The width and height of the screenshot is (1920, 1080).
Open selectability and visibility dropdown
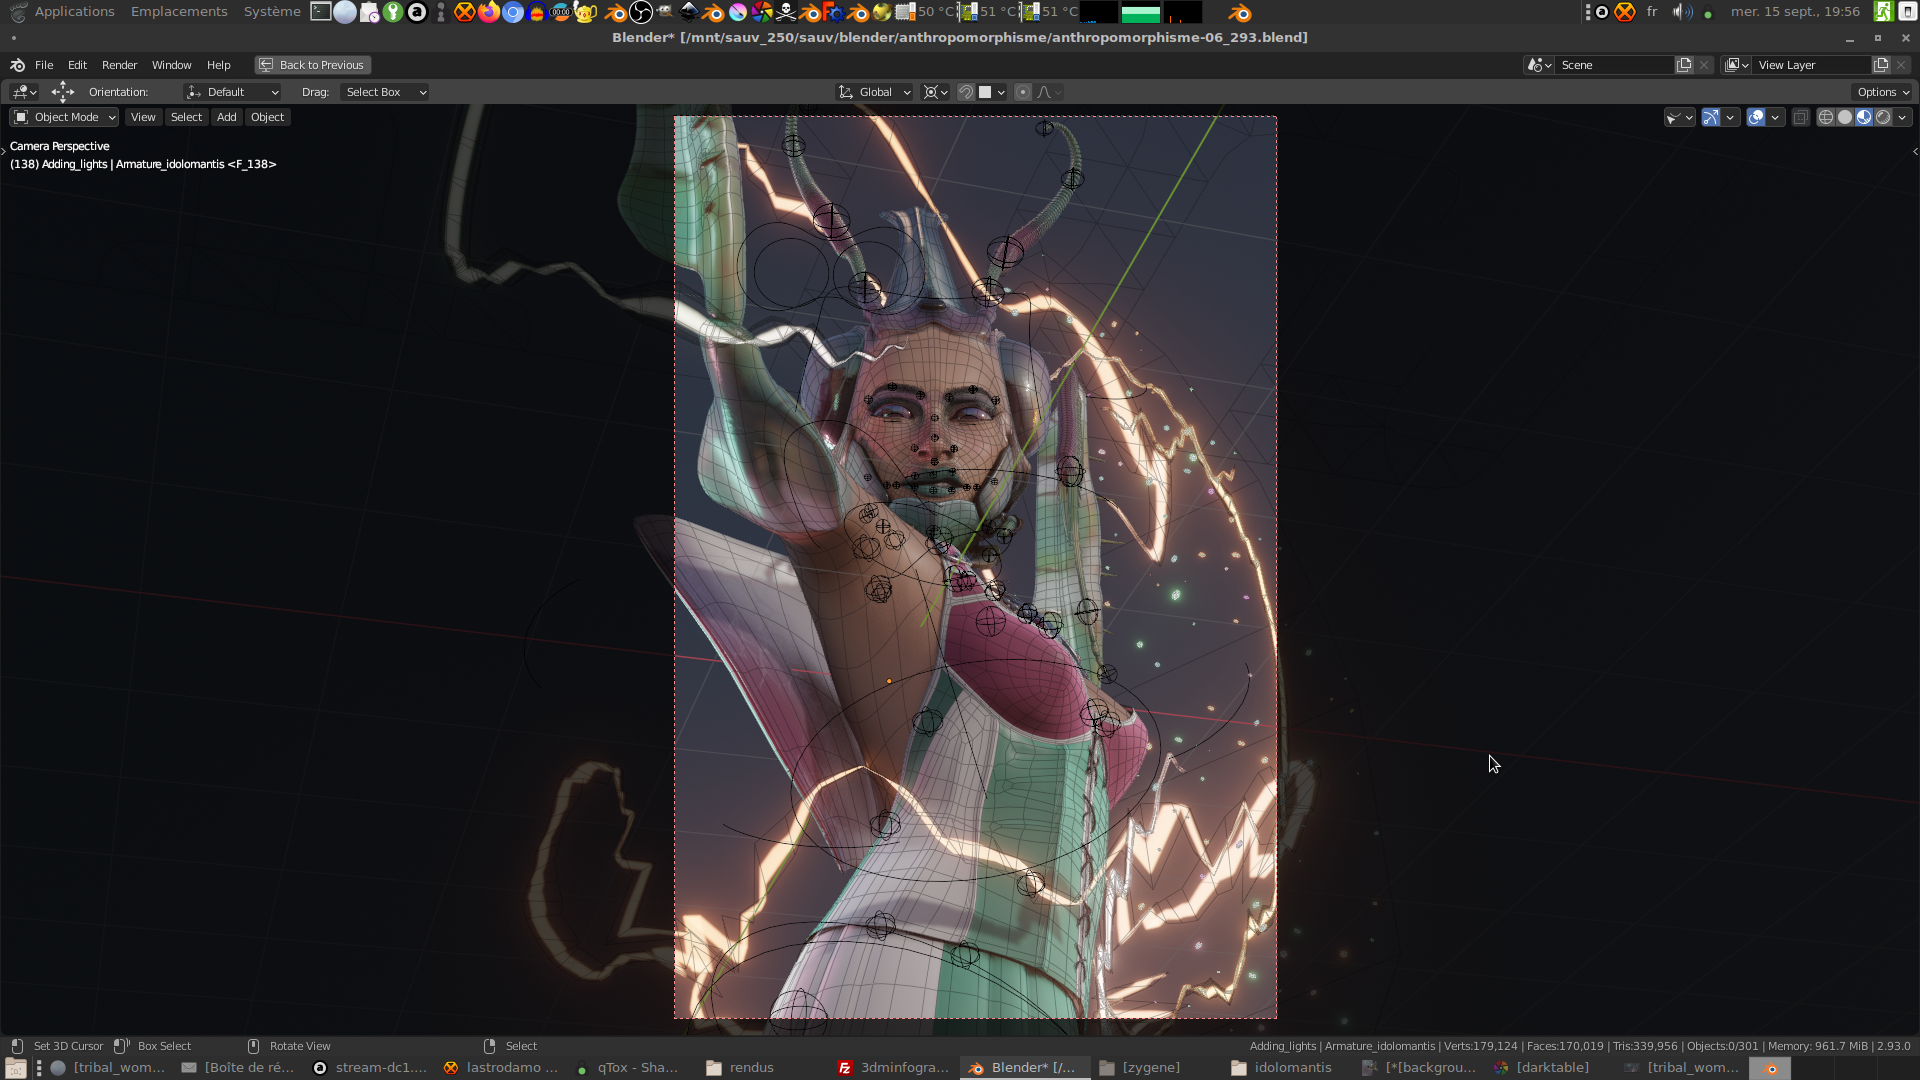(x=1679, y=117)
